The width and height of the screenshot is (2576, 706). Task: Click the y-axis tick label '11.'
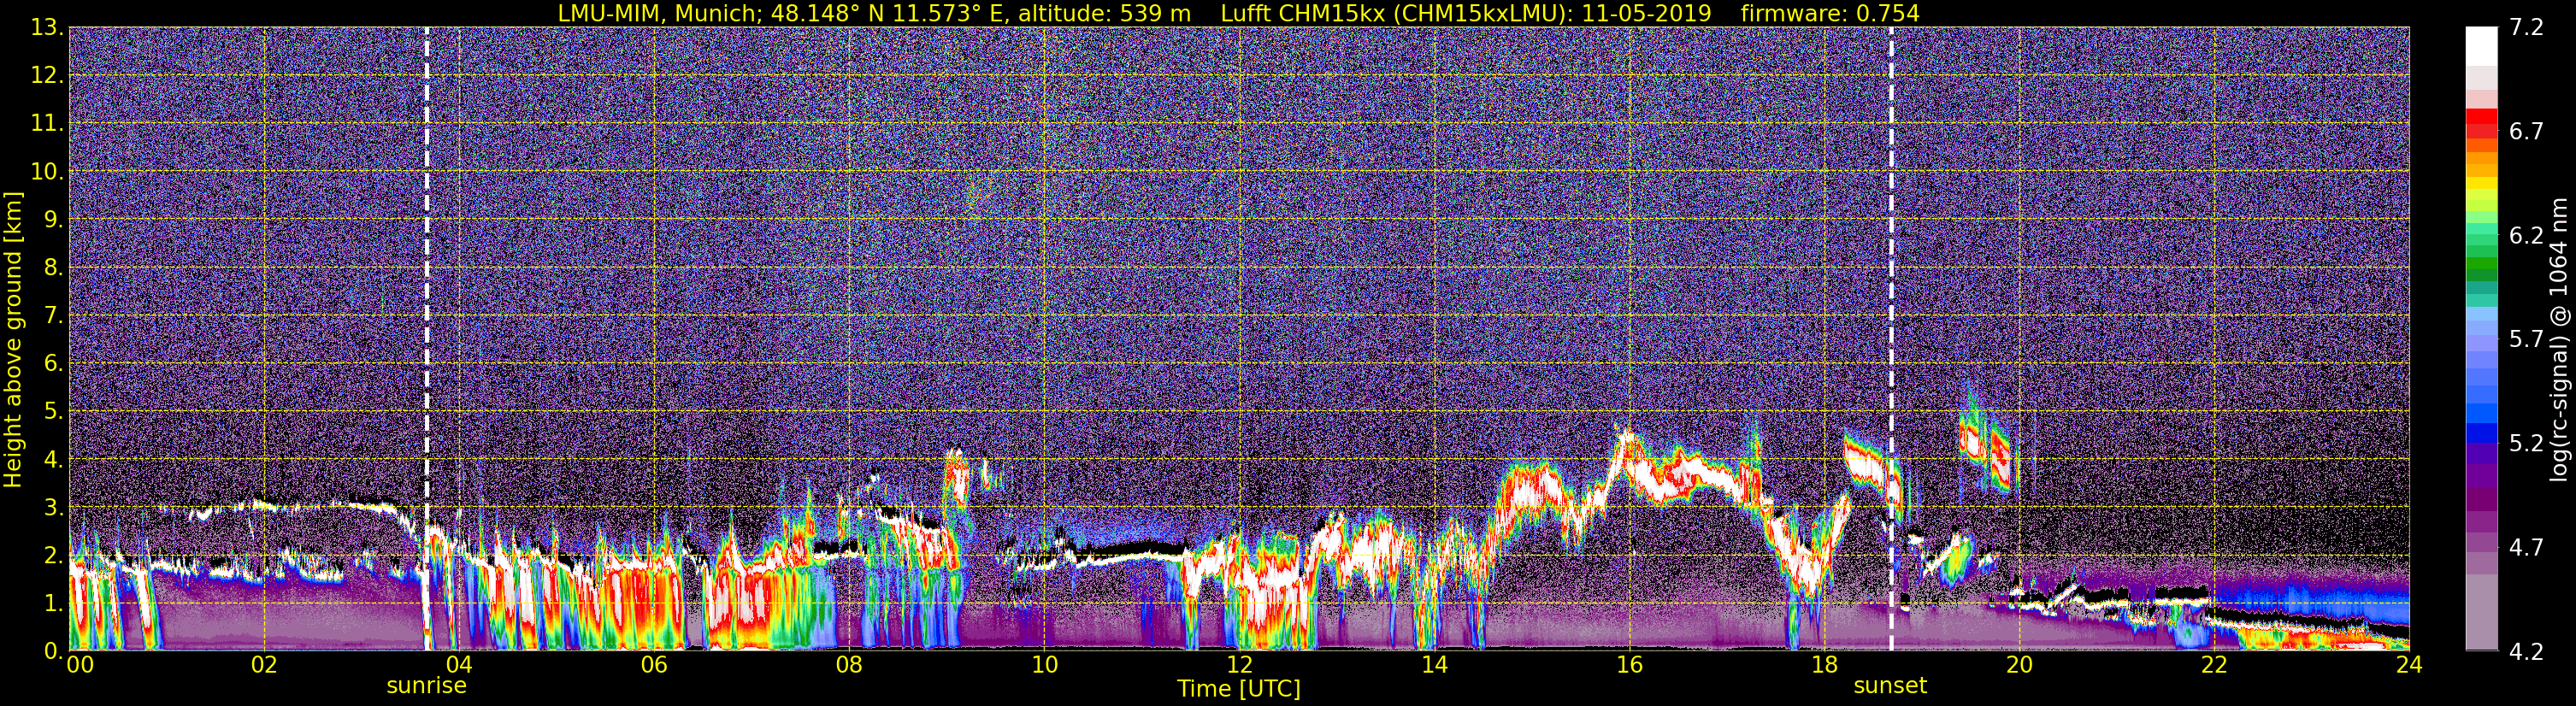47,124
